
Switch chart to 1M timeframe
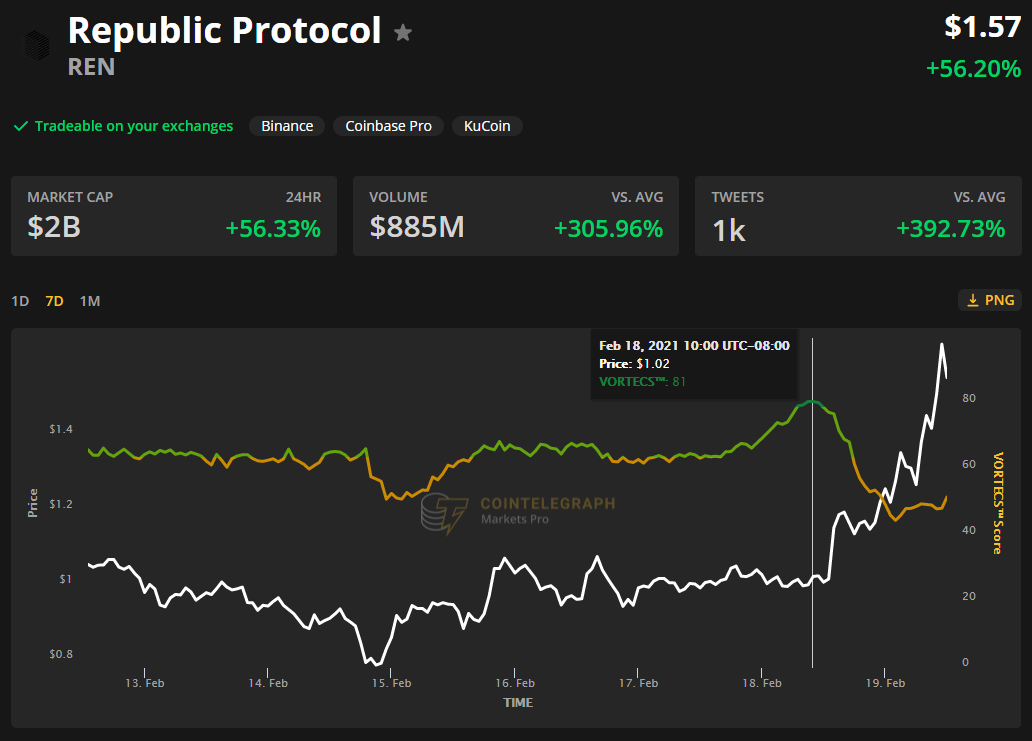click(x=90, y=301)
